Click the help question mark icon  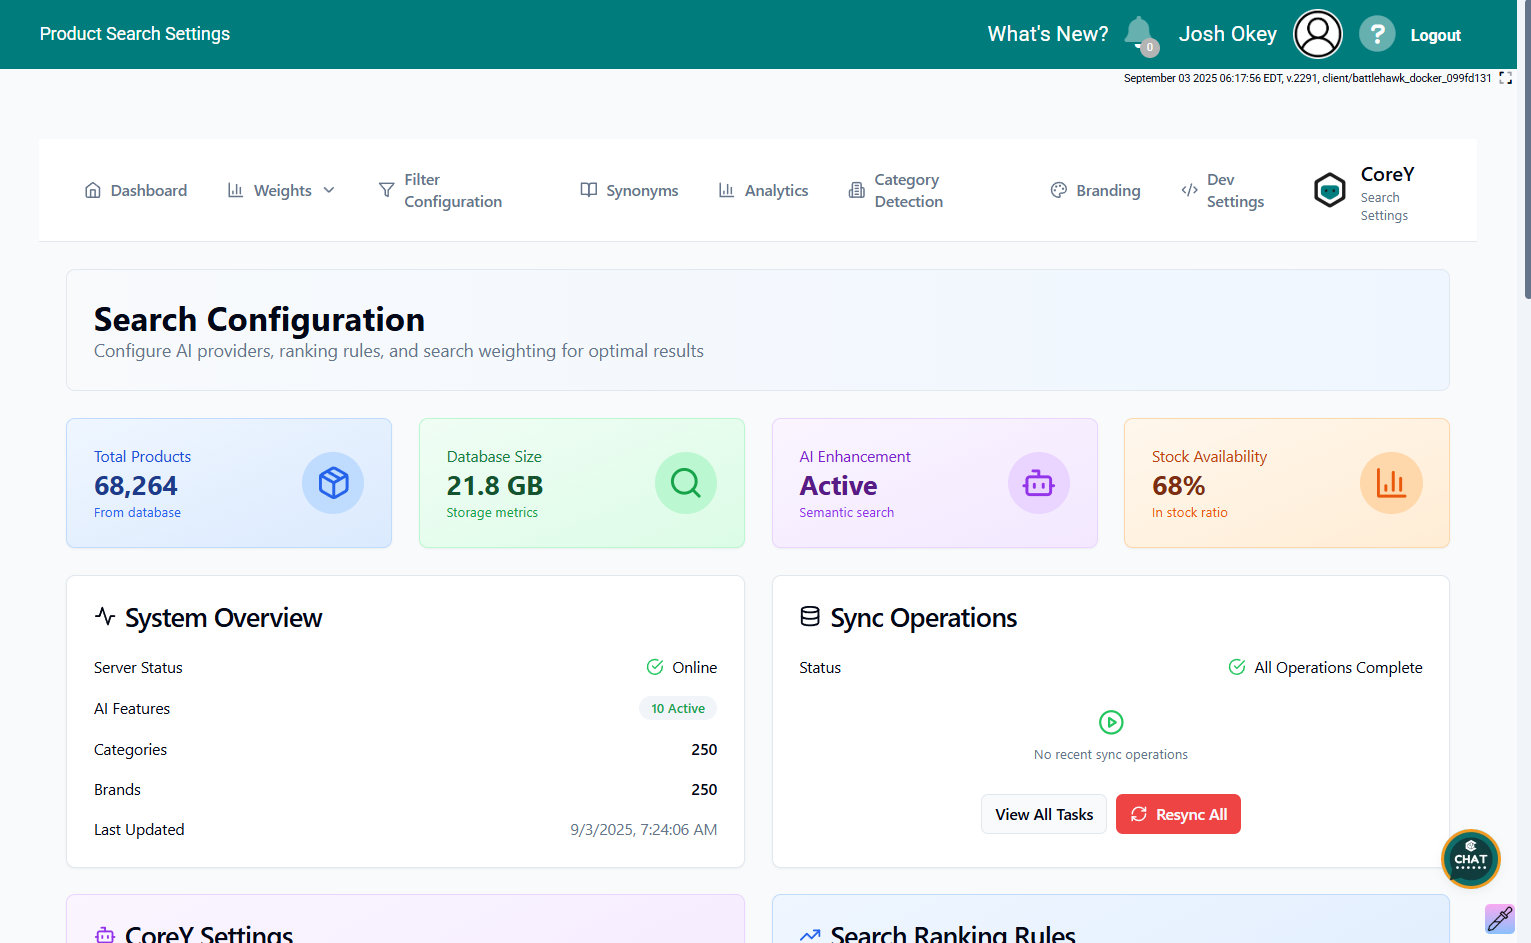click(1377, 34)
